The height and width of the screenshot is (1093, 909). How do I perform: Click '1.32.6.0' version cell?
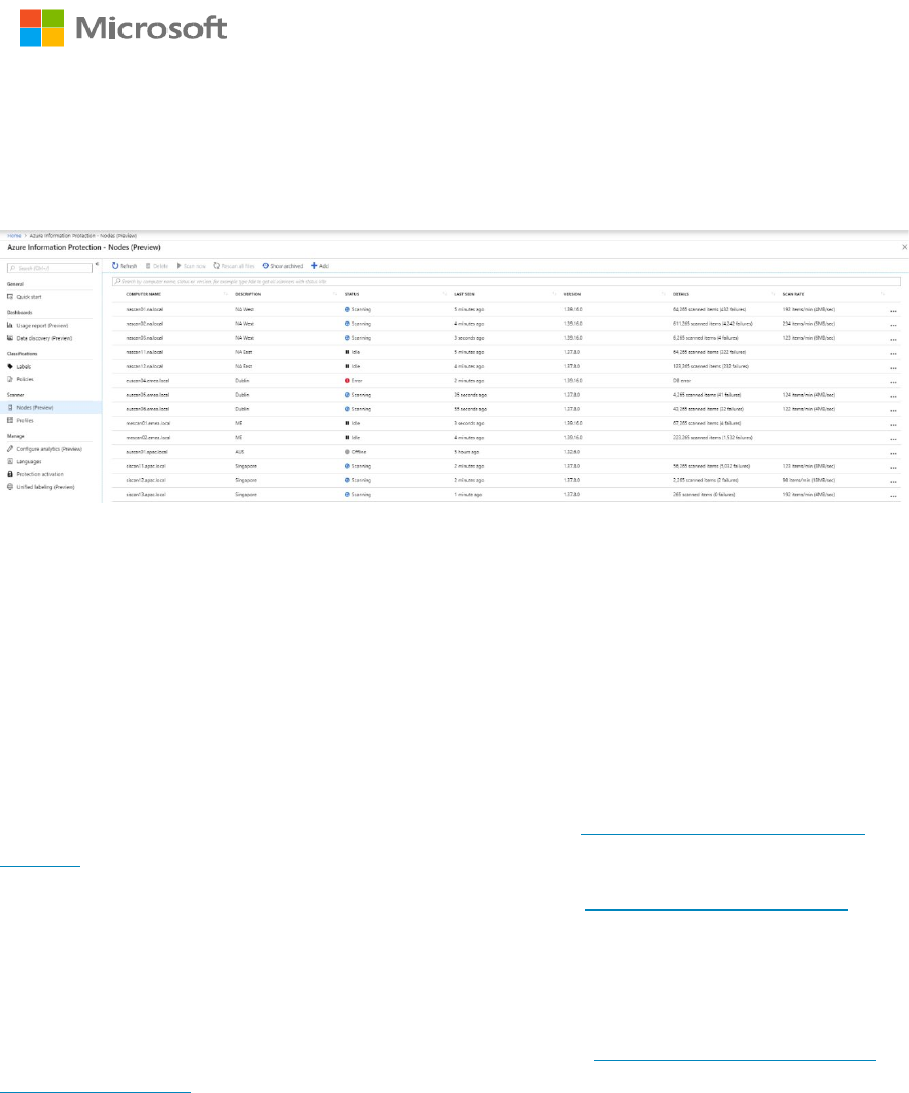(x=572, y=452)
